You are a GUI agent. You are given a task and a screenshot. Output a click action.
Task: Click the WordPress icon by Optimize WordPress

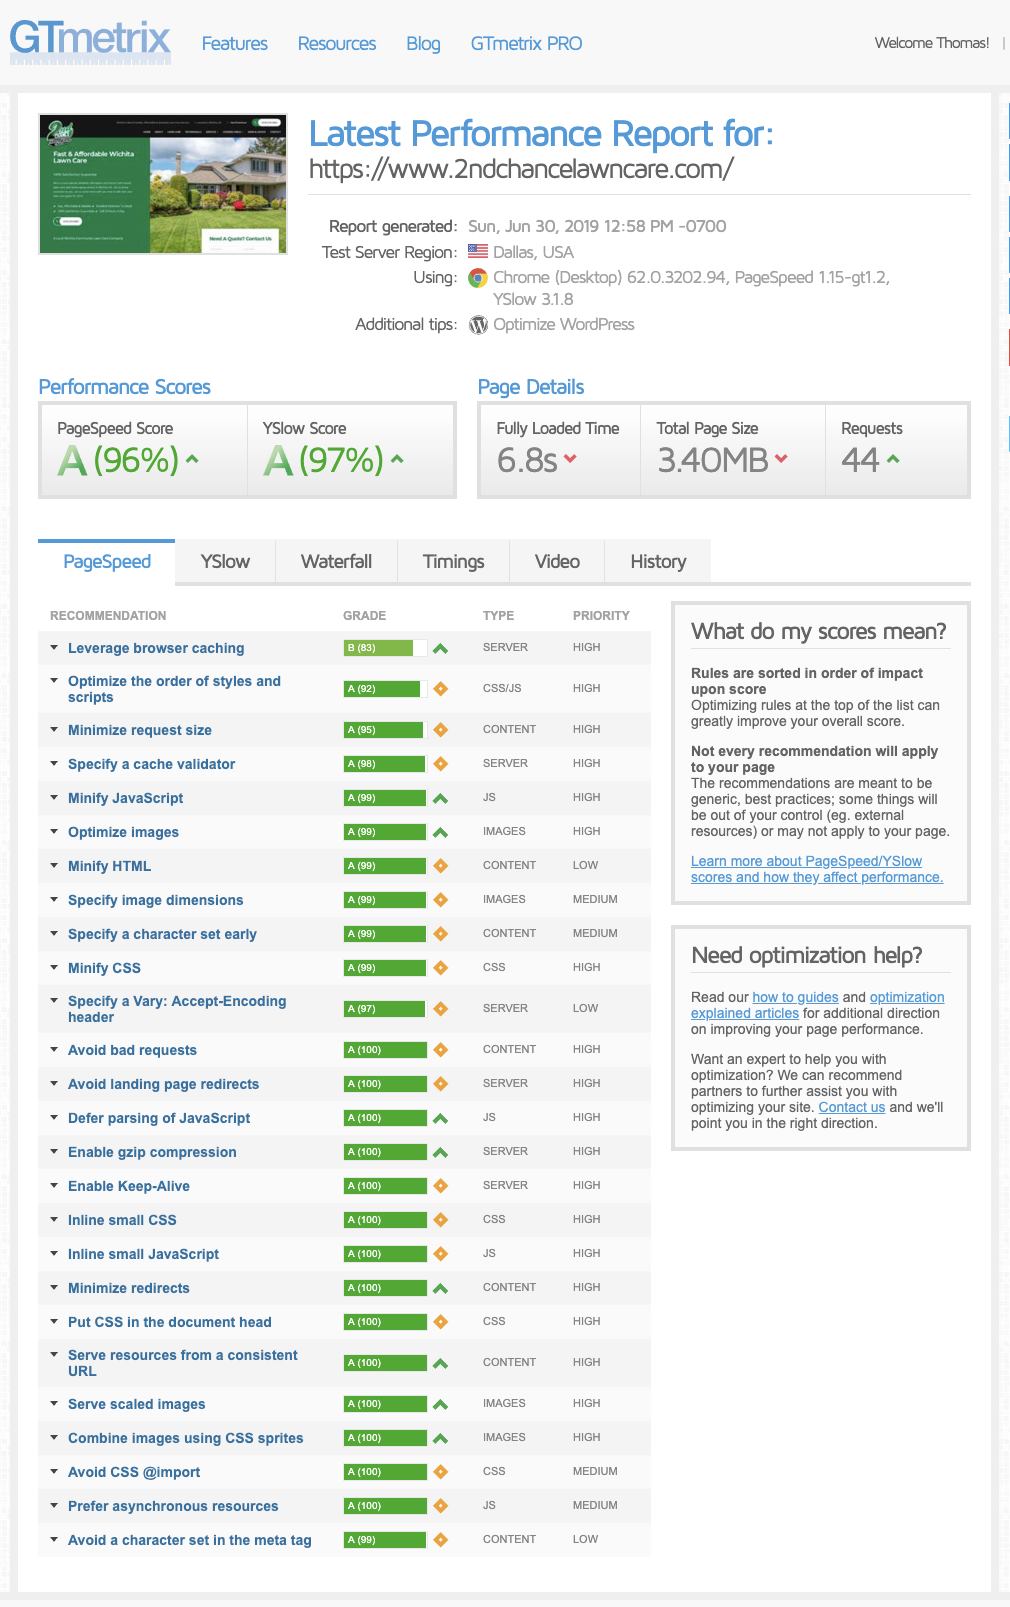click(x=478, y=325)
